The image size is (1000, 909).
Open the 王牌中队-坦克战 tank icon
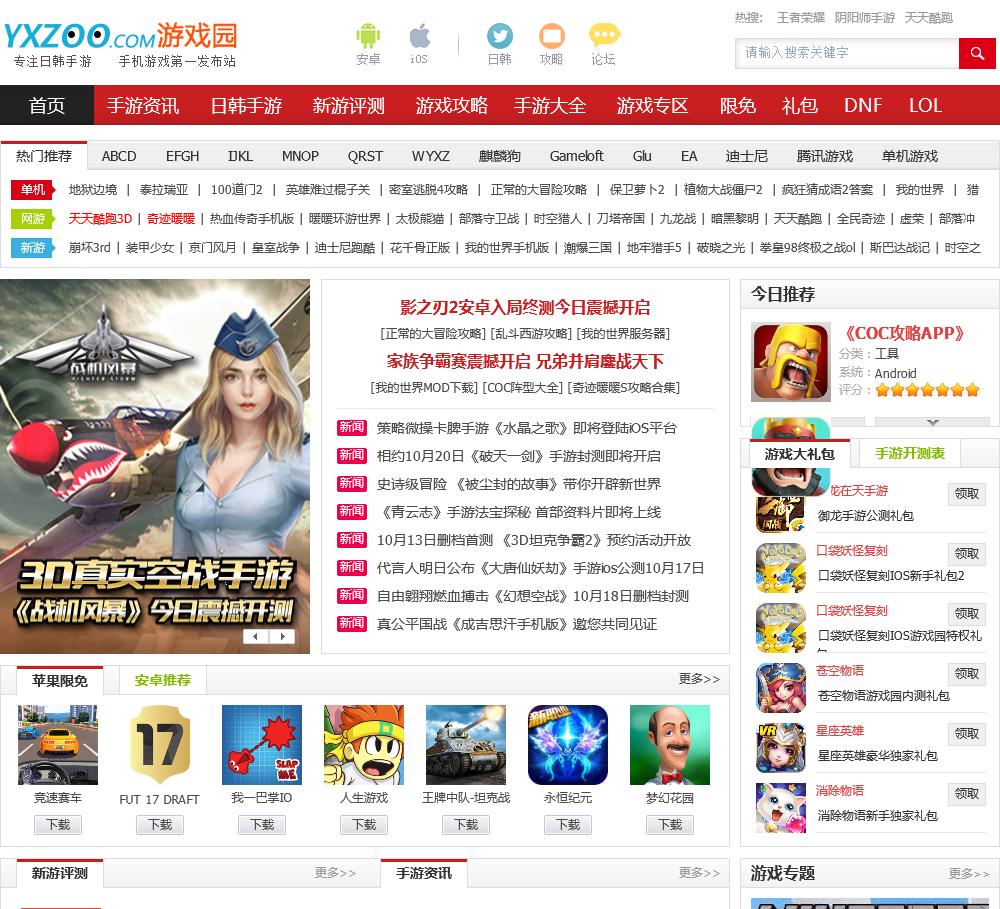[x=466, y=744]
